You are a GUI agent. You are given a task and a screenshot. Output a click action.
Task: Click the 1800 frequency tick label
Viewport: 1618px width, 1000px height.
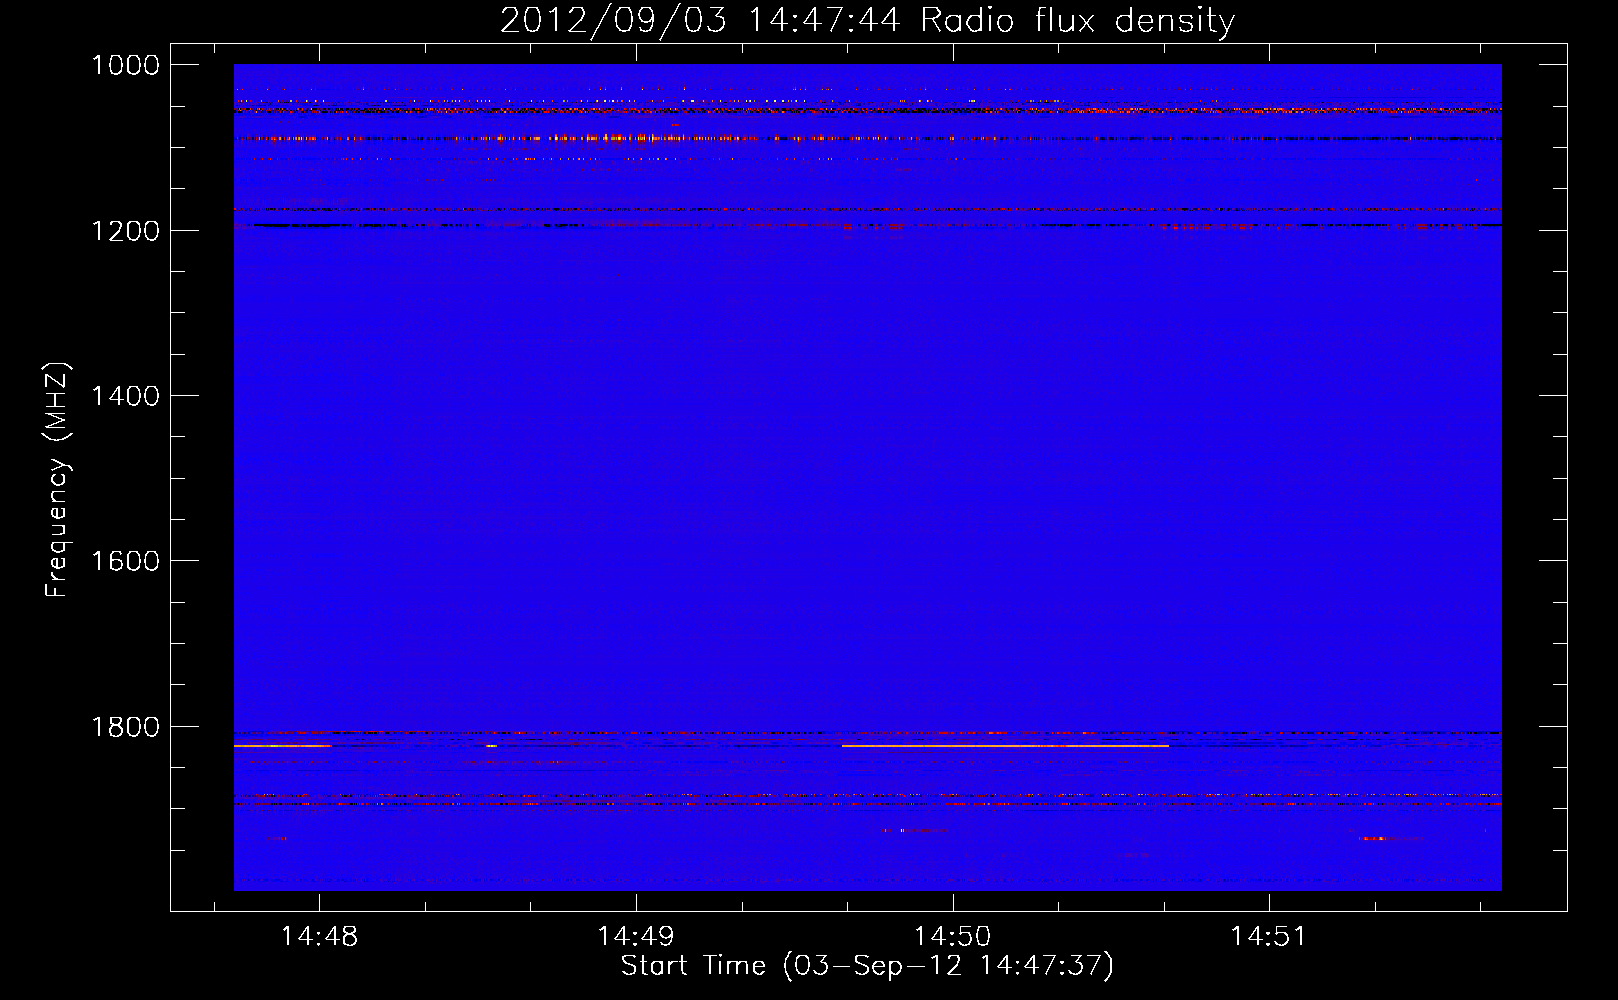coord(126,727)
